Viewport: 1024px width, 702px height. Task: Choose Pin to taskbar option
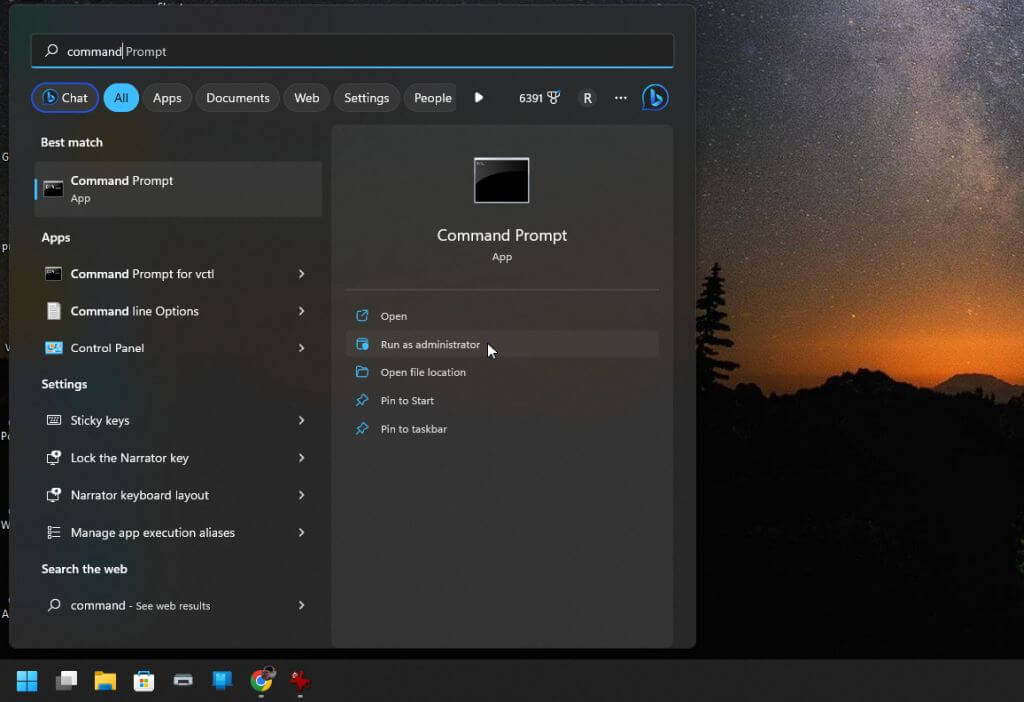click(413, 429)
